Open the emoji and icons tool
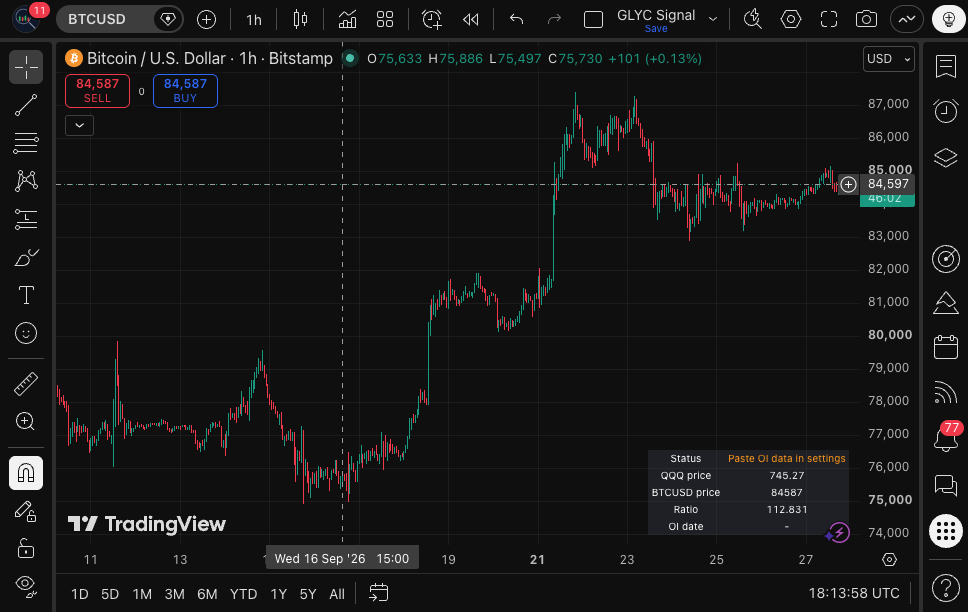Viewport: 968px width, 612px height. 26,333
